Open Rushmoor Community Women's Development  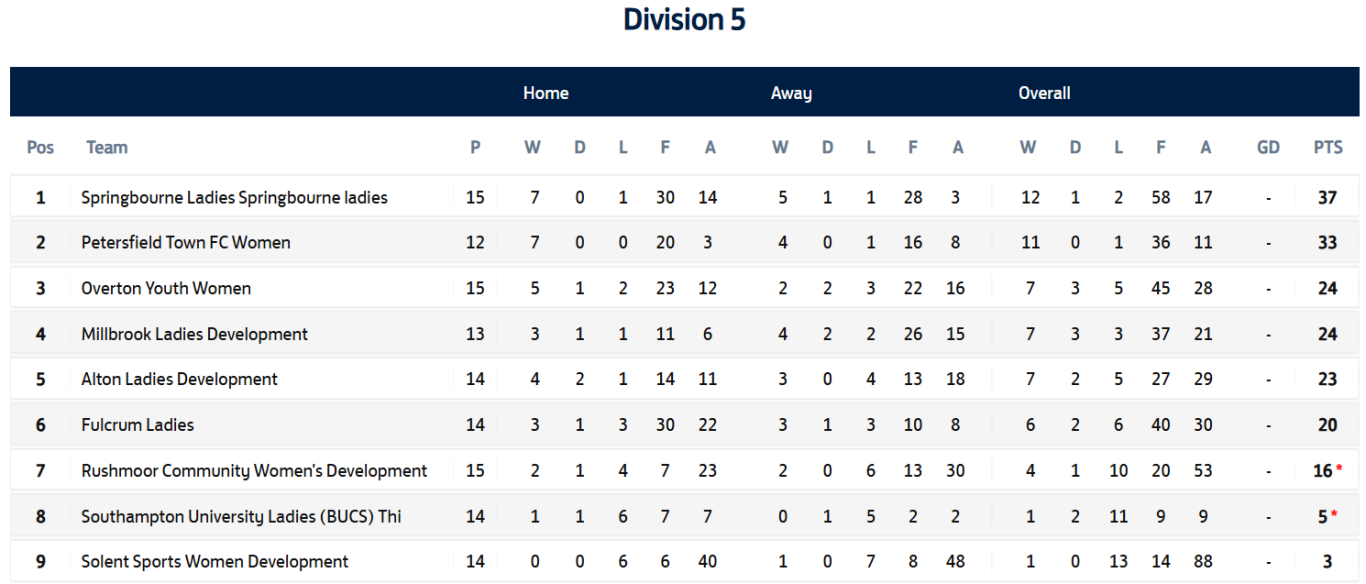click(254, 471)
